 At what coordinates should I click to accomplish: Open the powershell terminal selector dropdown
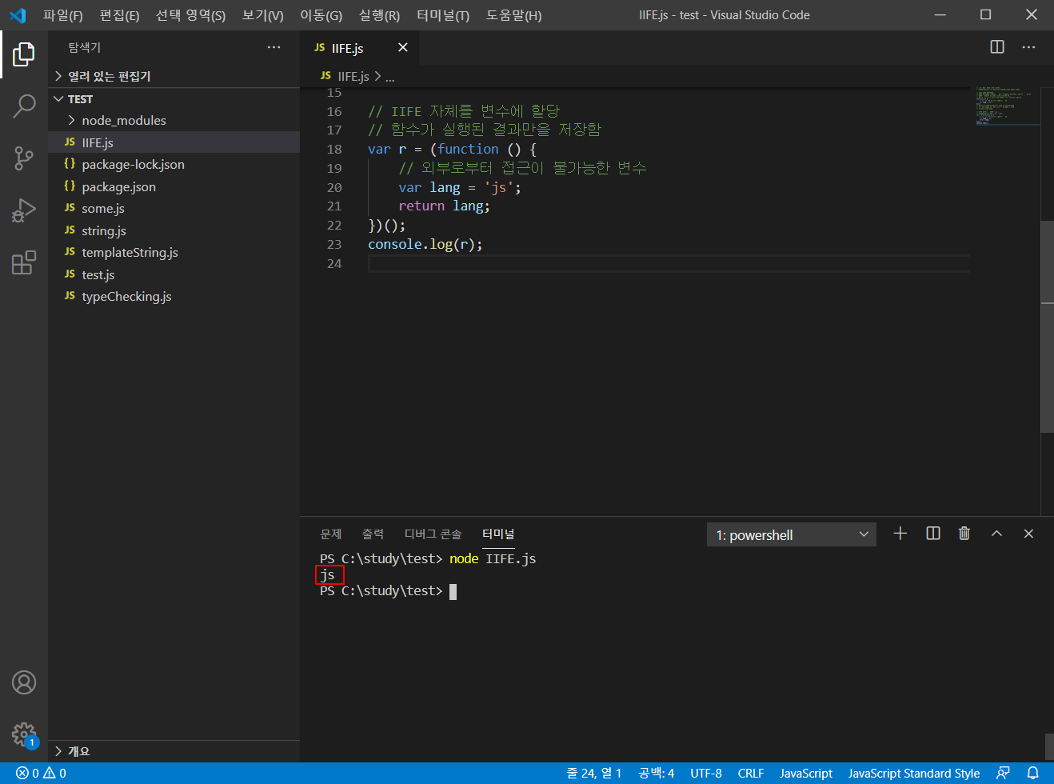point(791,535)
